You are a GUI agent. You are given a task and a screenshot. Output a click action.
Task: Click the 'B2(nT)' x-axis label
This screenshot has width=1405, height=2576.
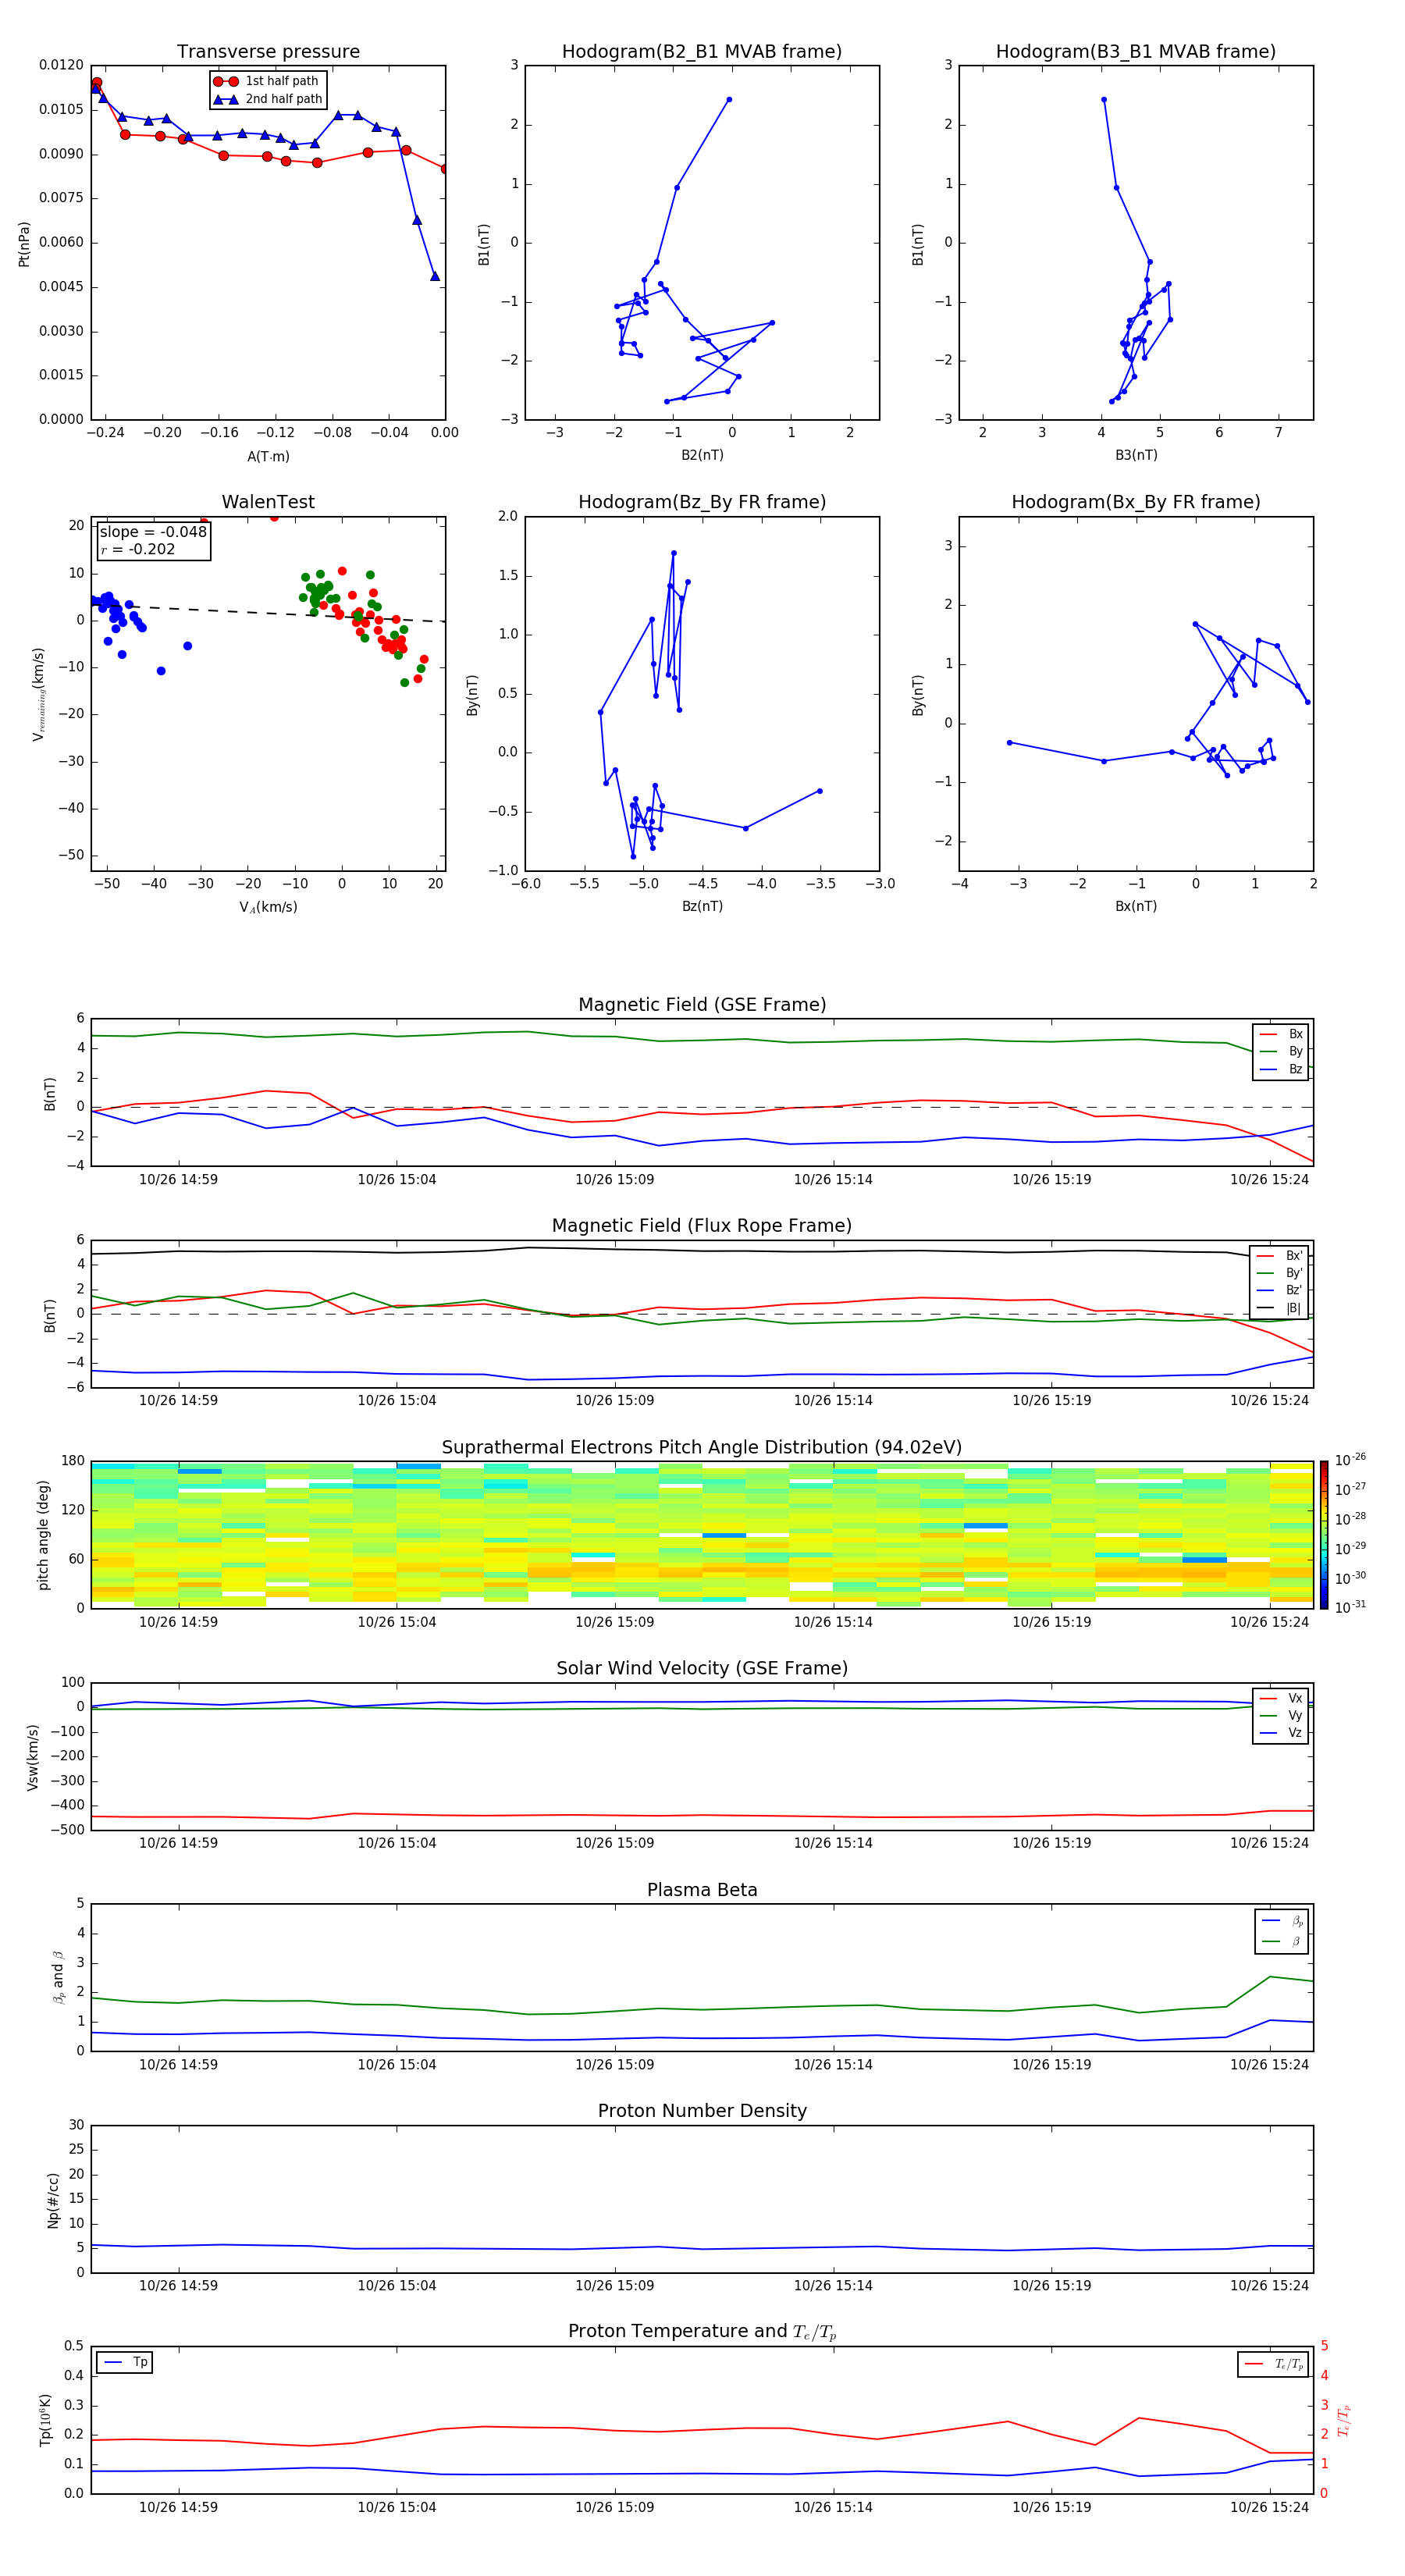tap(702, 455)
